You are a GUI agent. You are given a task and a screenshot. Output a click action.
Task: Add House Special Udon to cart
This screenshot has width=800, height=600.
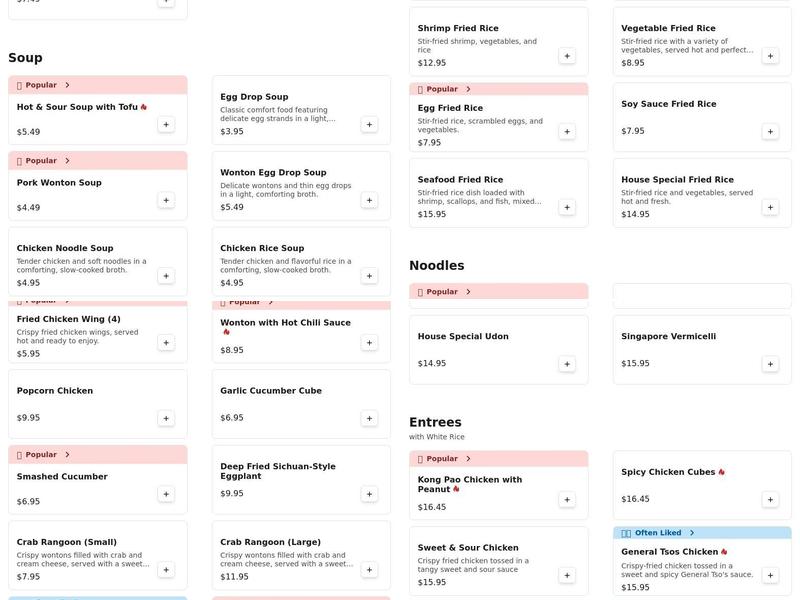pyautogui.click(x=567, y=364)
